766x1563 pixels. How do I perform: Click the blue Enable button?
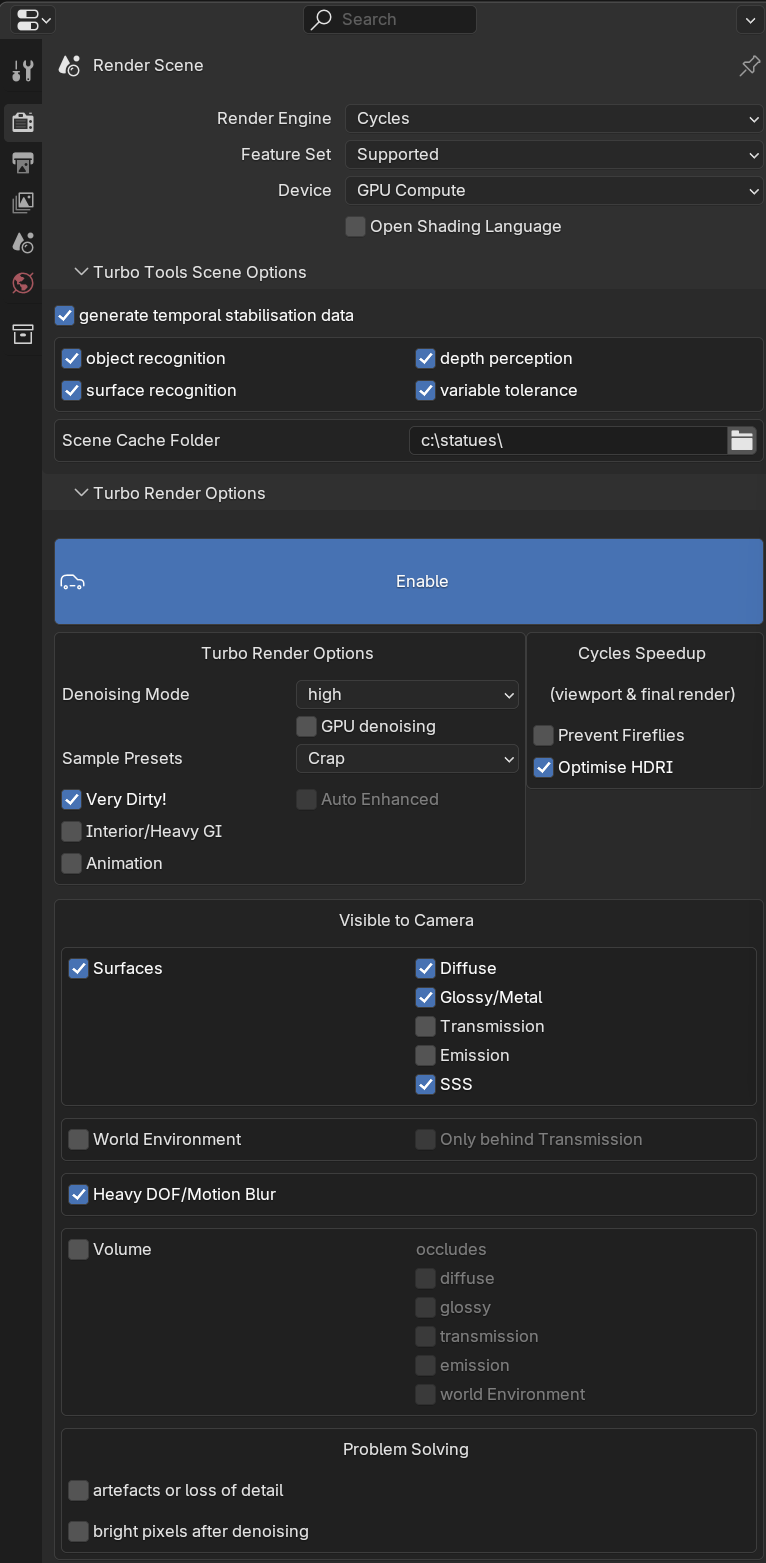[408, 581]
